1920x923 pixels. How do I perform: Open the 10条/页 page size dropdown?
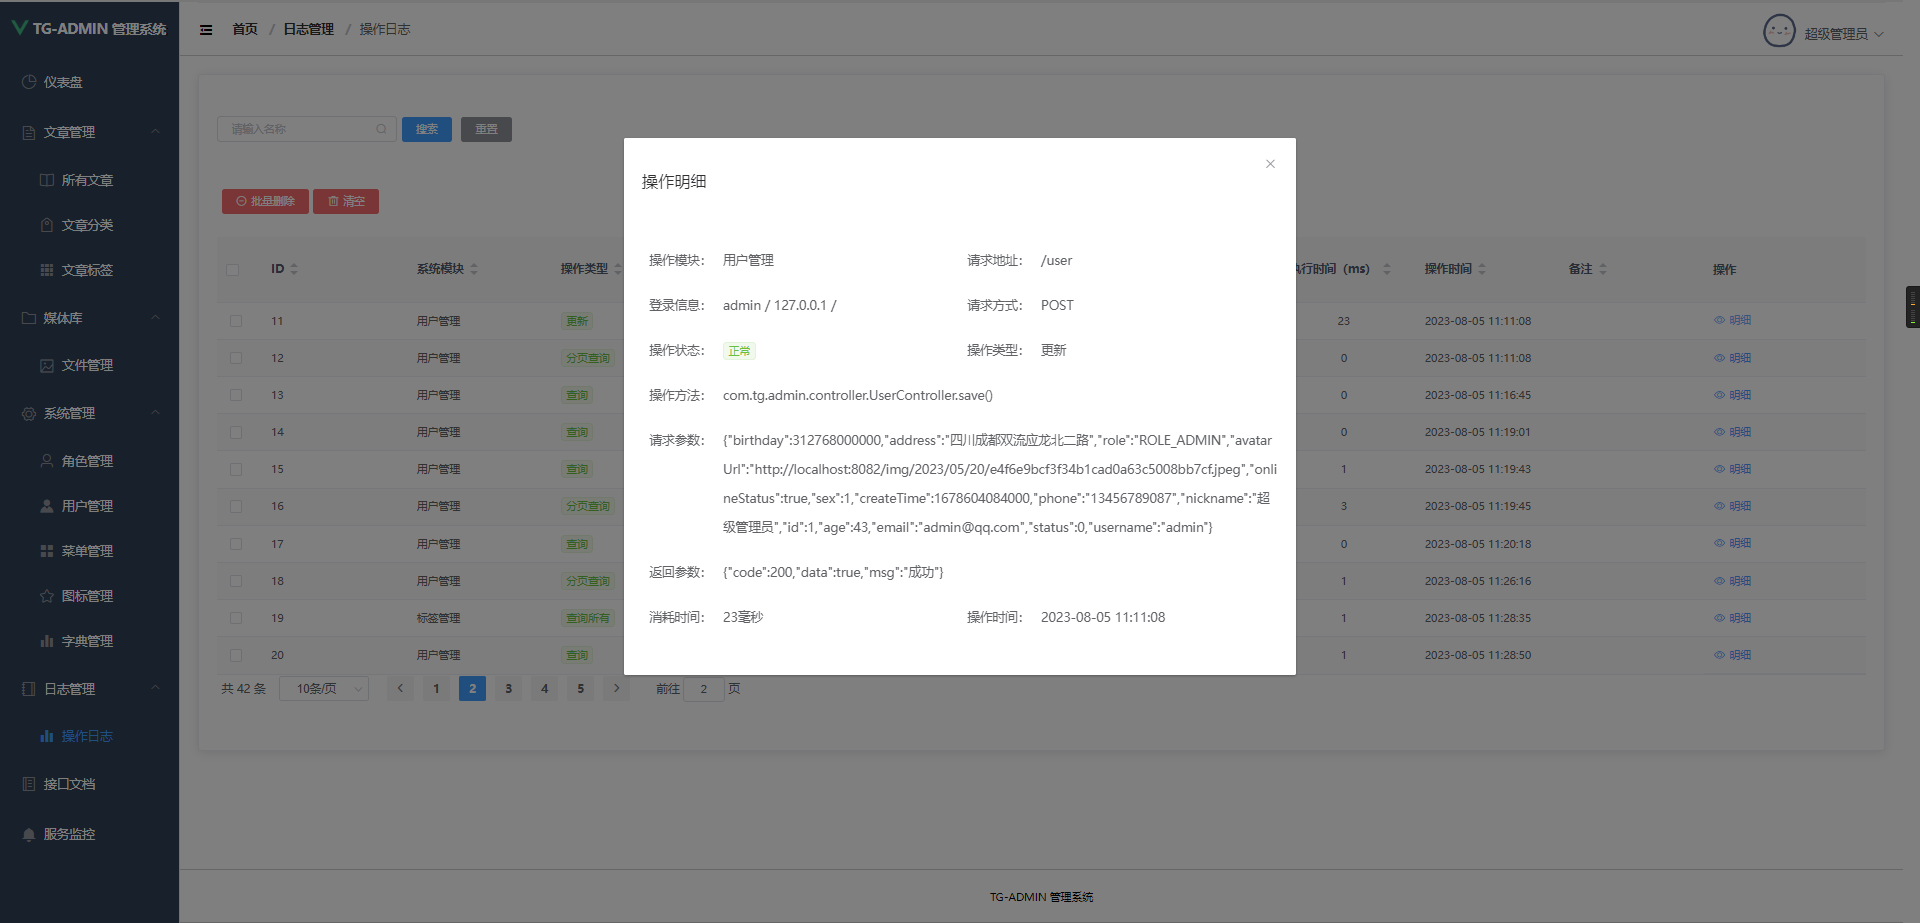325,689
